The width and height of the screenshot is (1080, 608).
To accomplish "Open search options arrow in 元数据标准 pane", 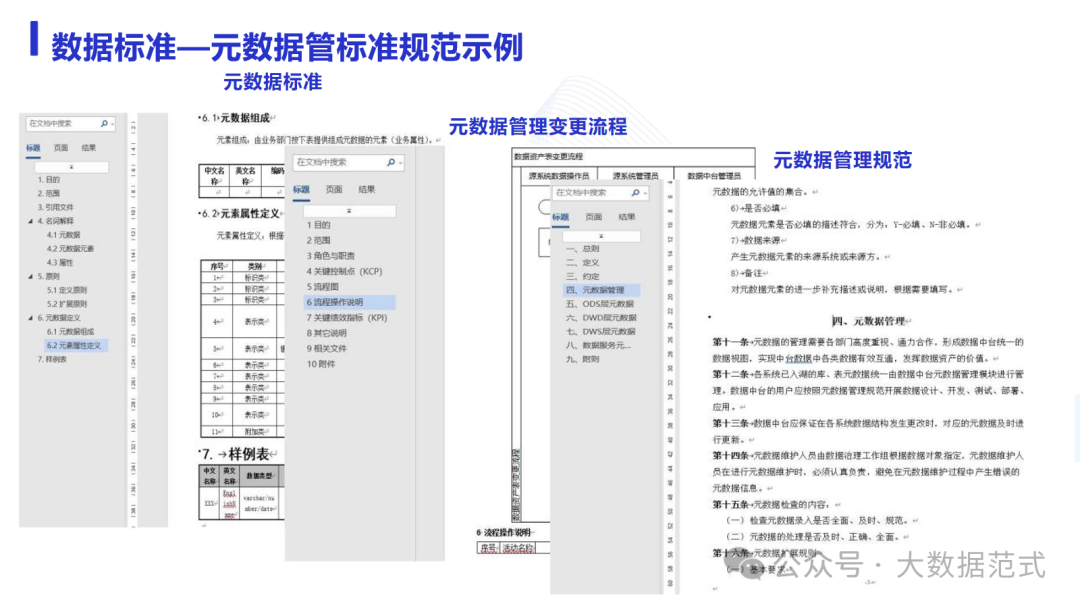I will click(x=112, y=125).
